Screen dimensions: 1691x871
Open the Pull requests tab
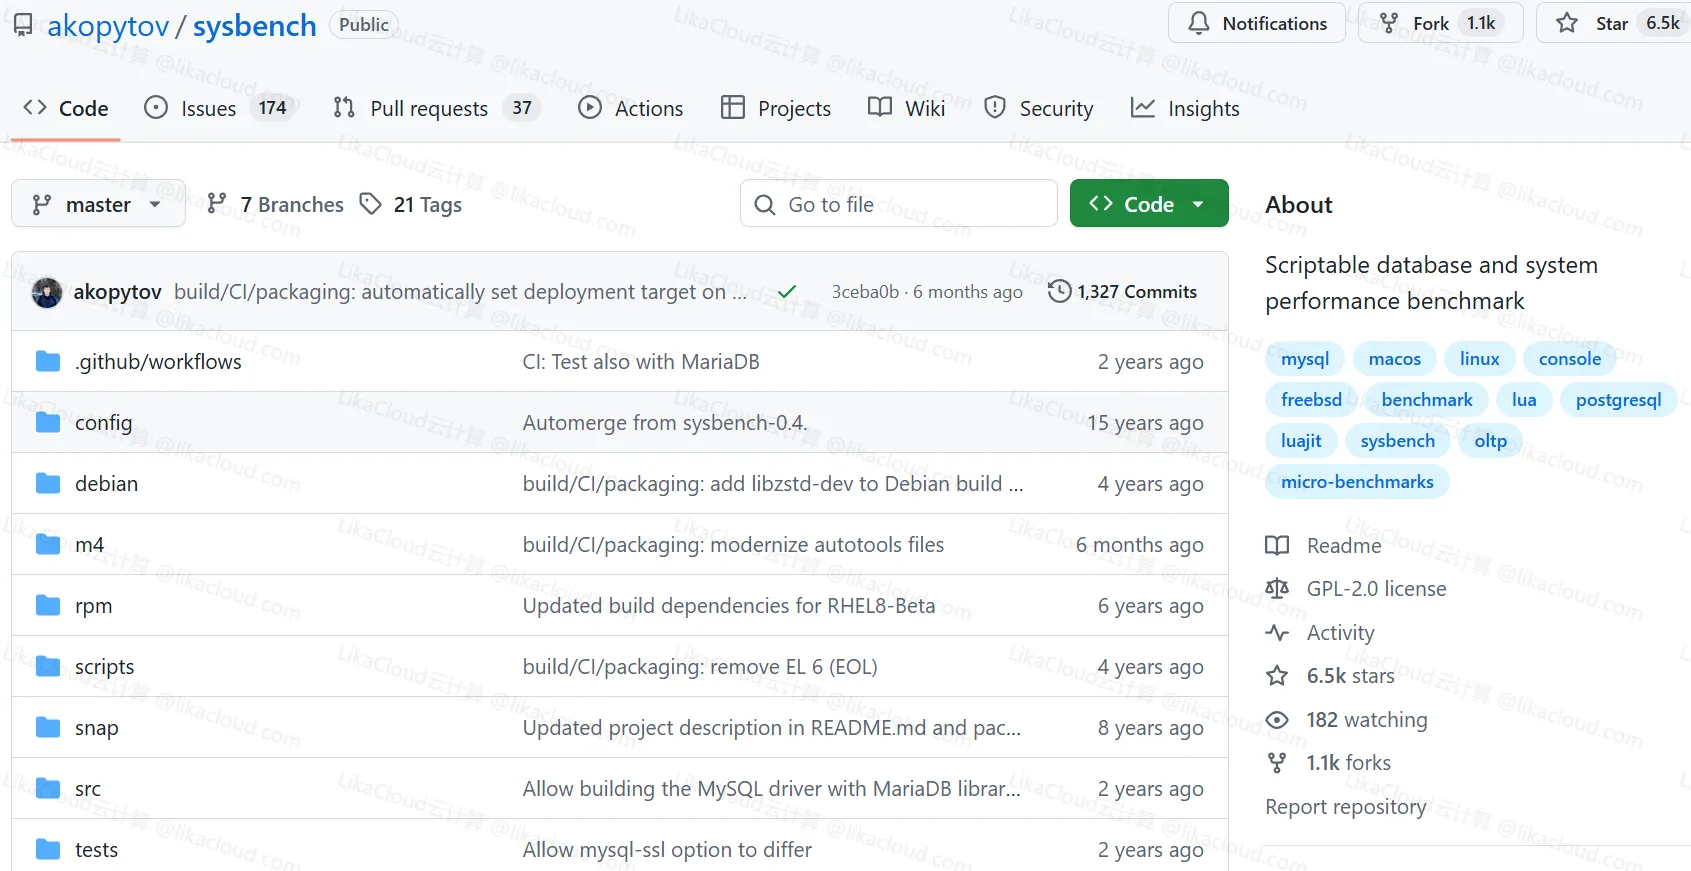tap(428, 108)
